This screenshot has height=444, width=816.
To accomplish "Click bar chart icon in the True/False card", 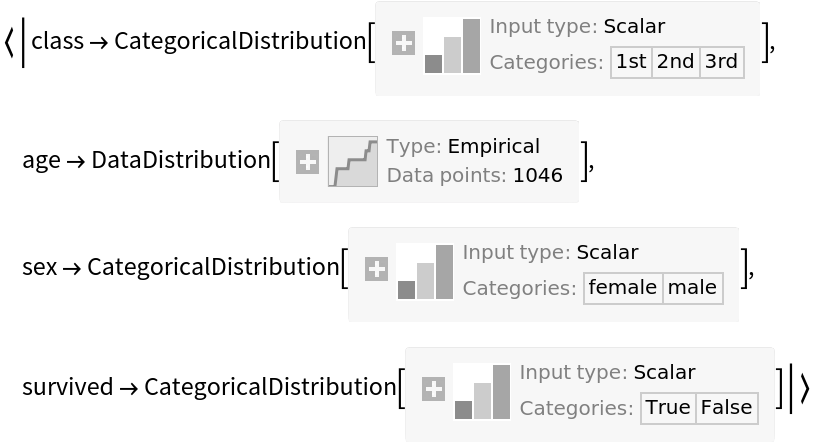I will pos(482,392).
